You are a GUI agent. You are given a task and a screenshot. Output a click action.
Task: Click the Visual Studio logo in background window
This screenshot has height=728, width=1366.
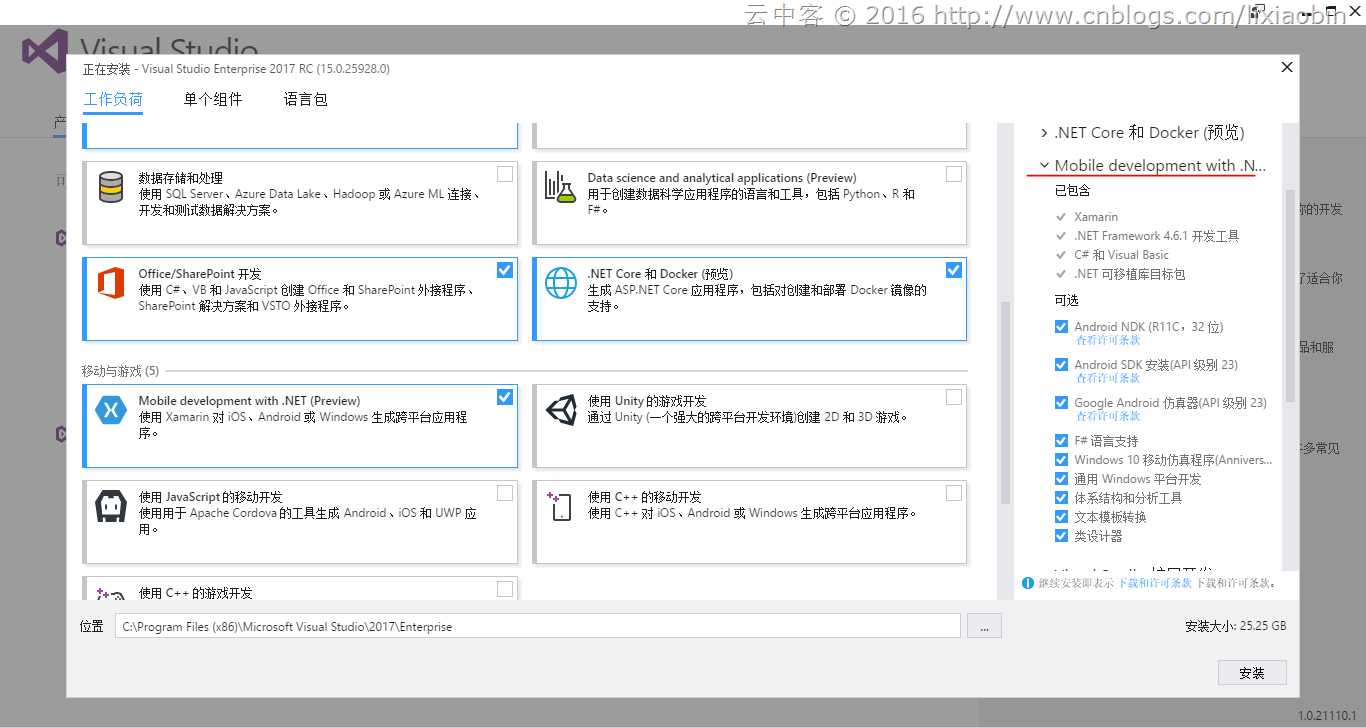pos(45,50)
